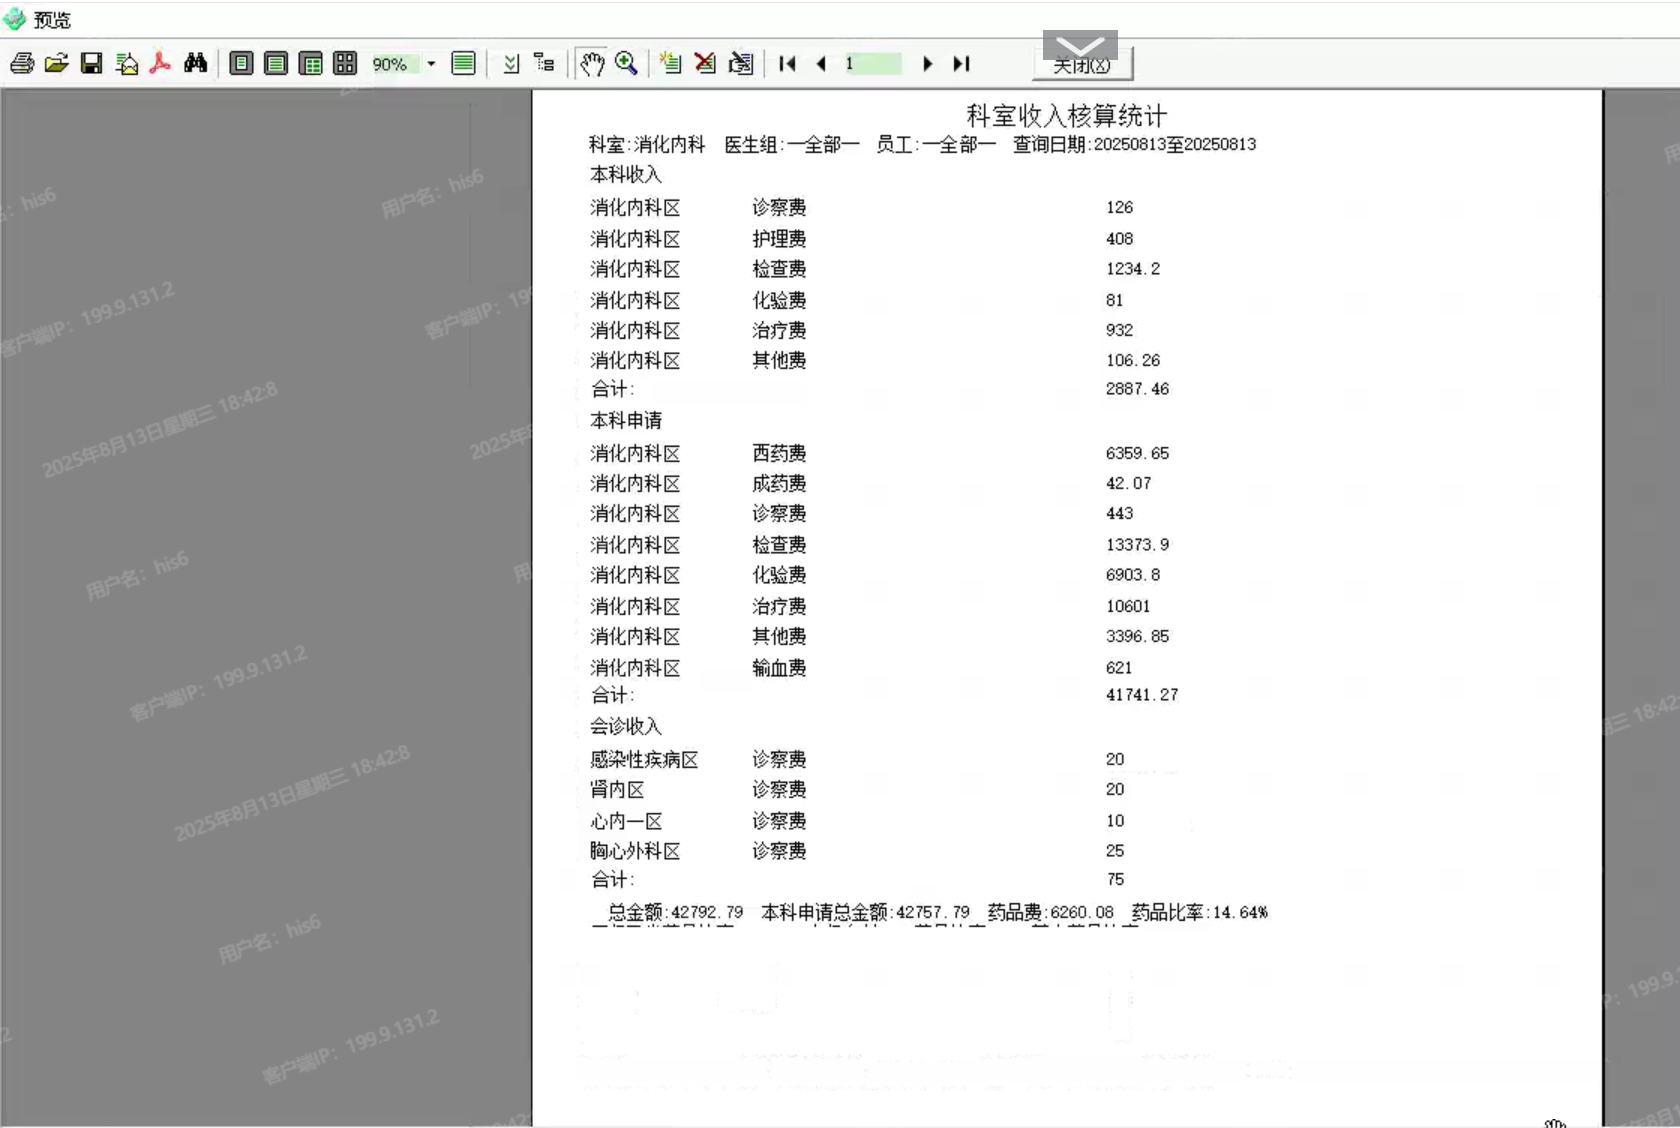The width and height of the screenshot is (1680, 1128).
Task: Jump to the last page
Action: (x=961, y=64)
